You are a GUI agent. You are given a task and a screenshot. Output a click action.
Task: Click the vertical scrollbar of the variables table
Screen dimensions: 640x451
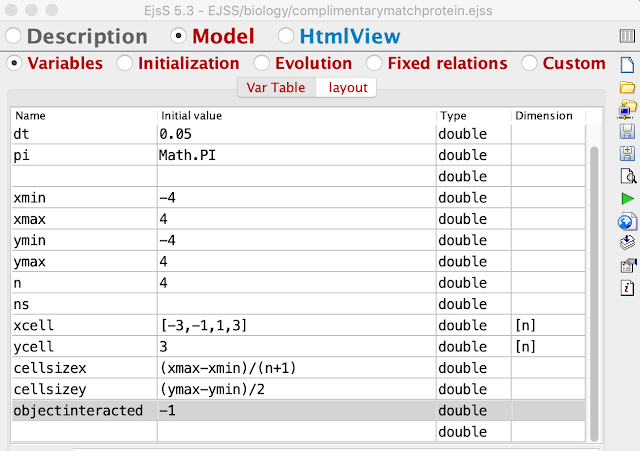click(594, 293)
